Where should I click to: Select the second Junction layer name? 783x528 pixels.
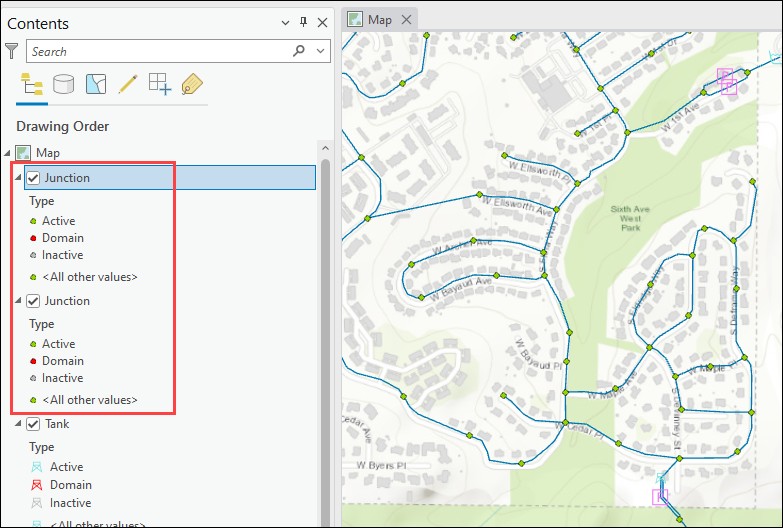(67, 301)
